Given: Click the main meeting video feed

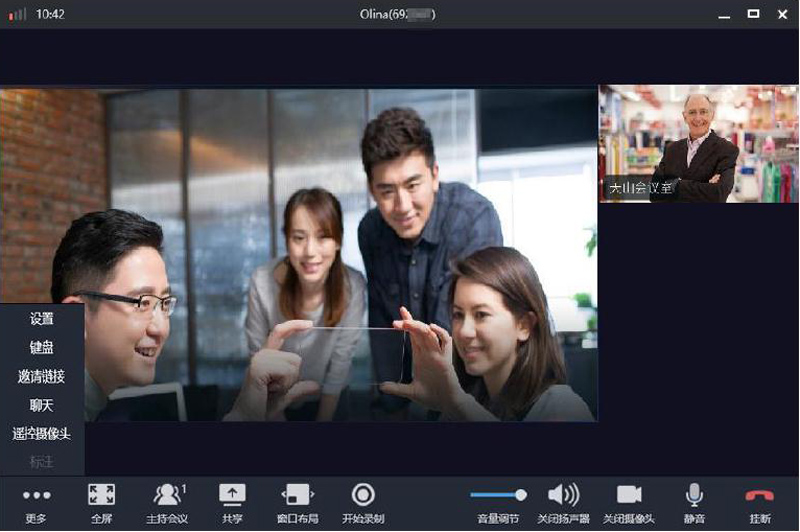Looking at the screenshot, I should tap(298, 255).
